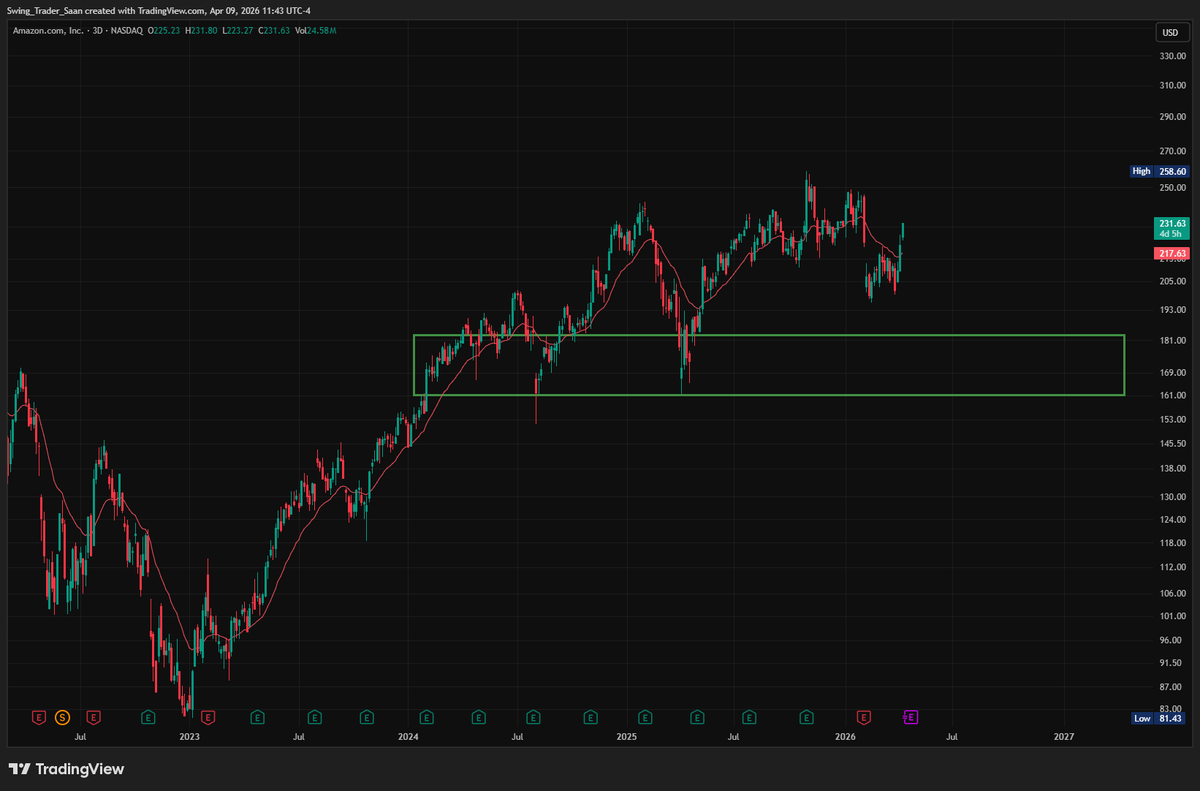
Task: Click red earnings marker left of split marker
Action: point(39,717)
